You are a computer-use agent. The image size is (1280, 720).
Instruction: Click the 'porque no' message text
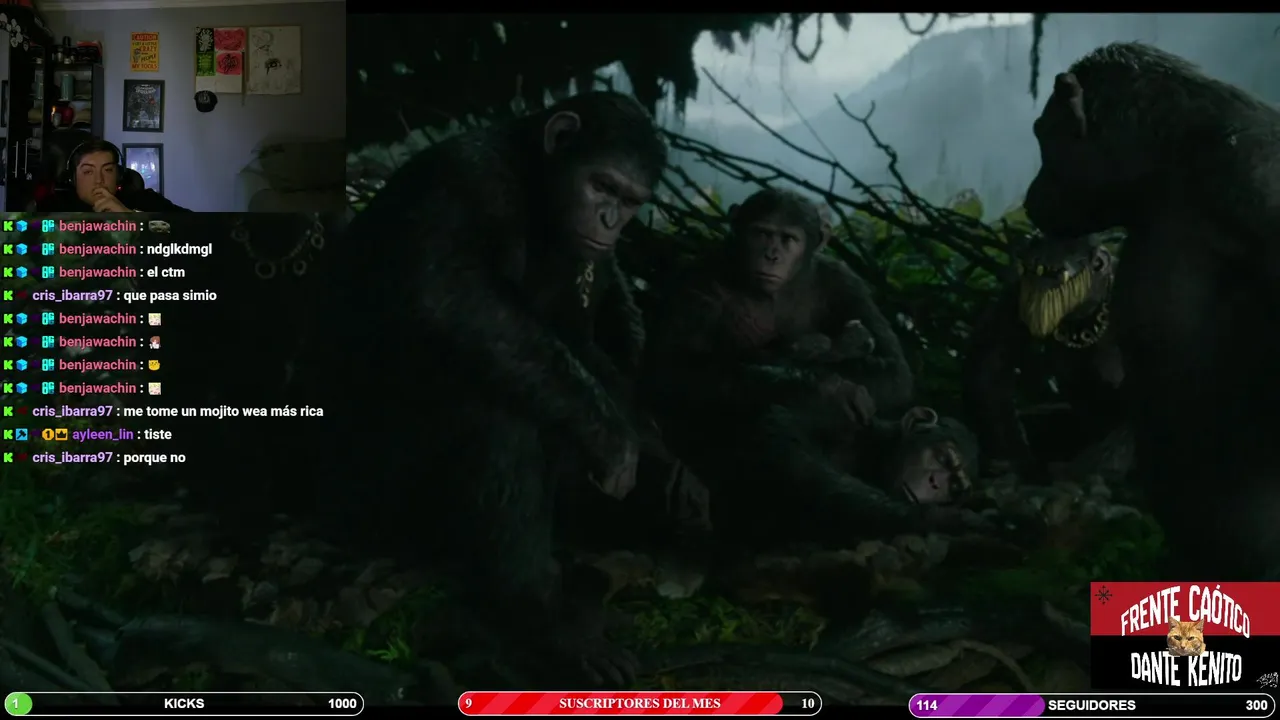[154, 457]
